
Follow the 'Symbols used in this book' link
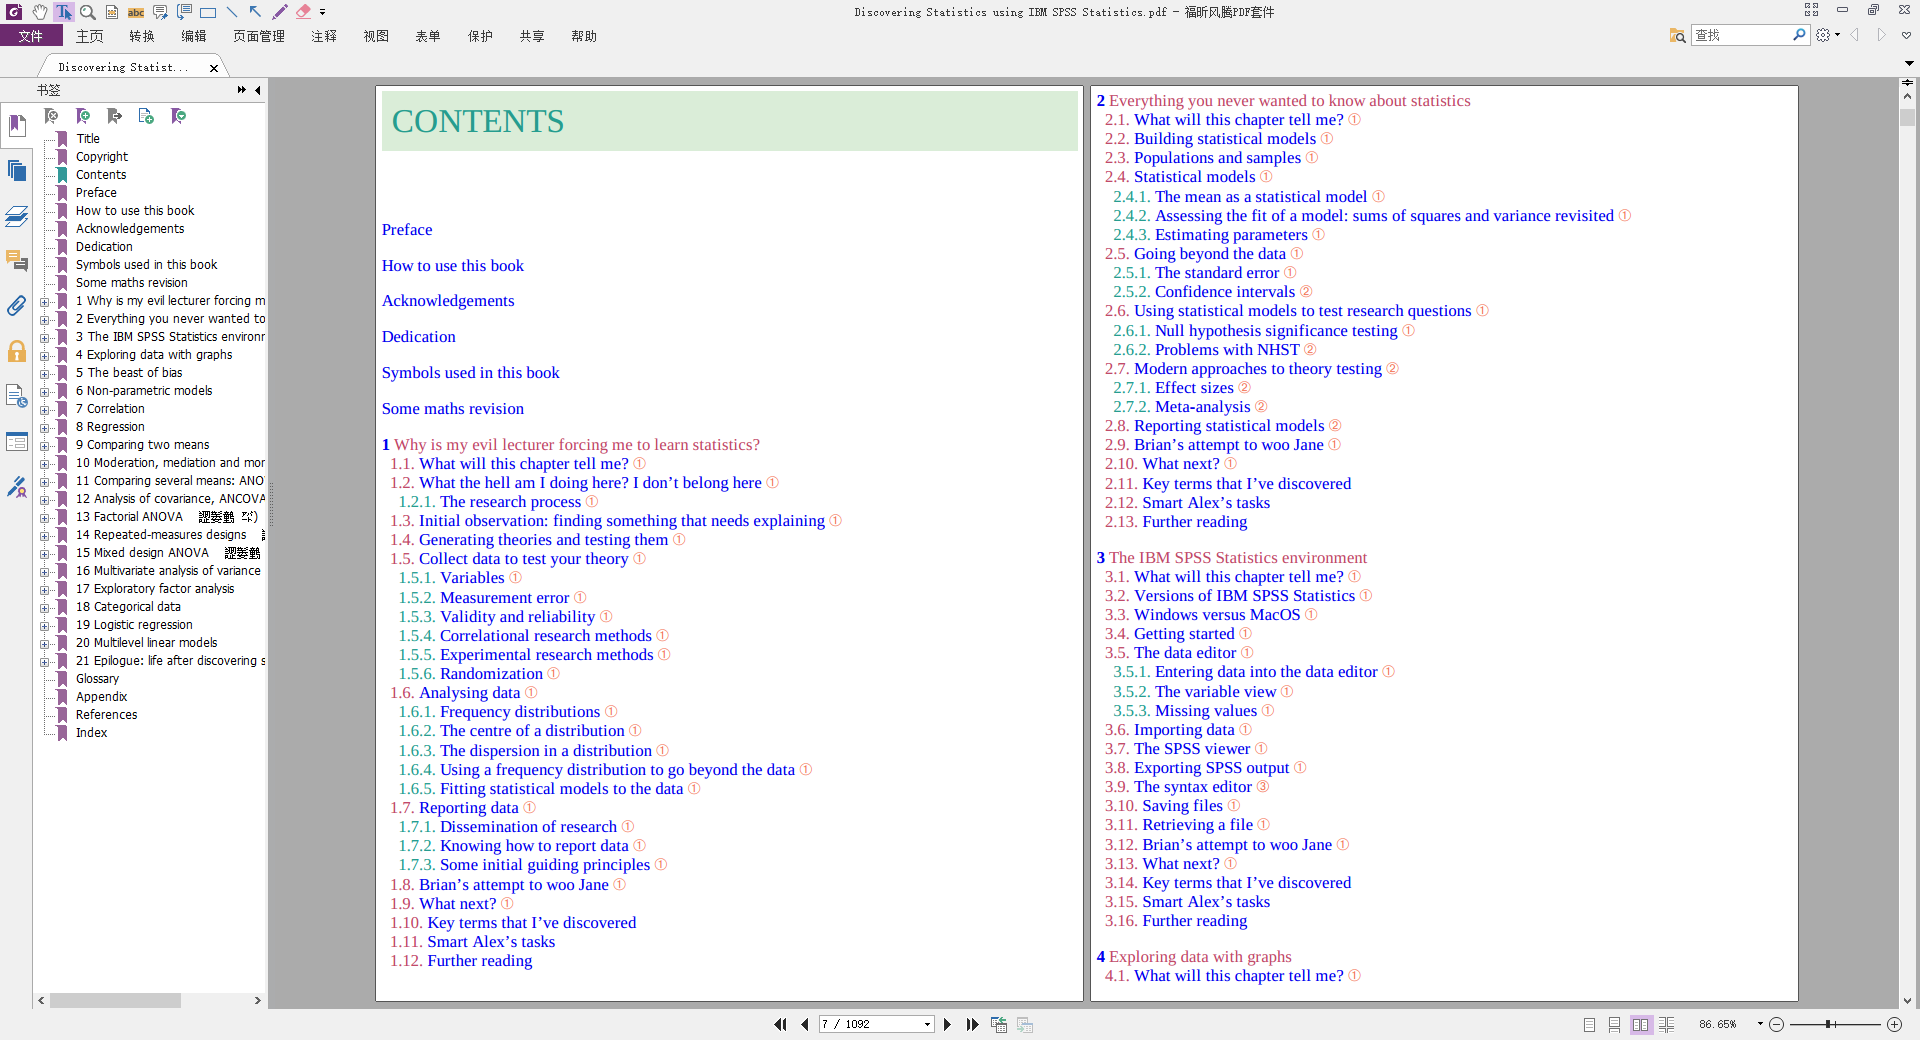[470, 372]
